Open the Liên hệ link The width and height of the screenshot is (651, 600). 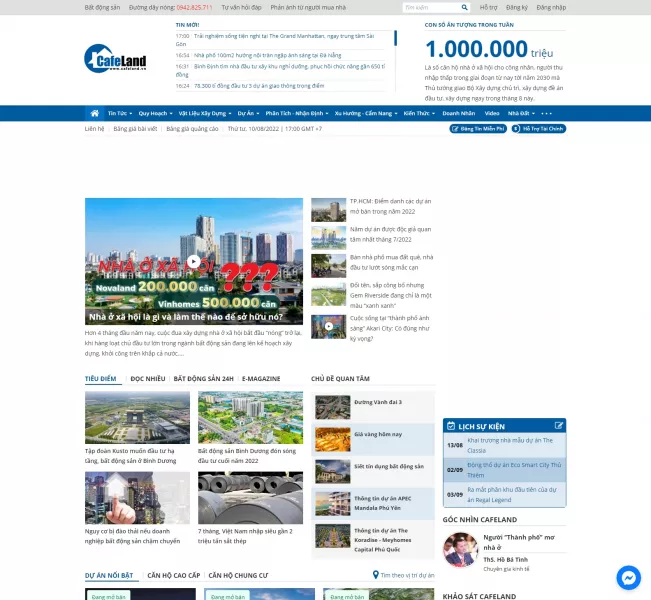point(94,129)
